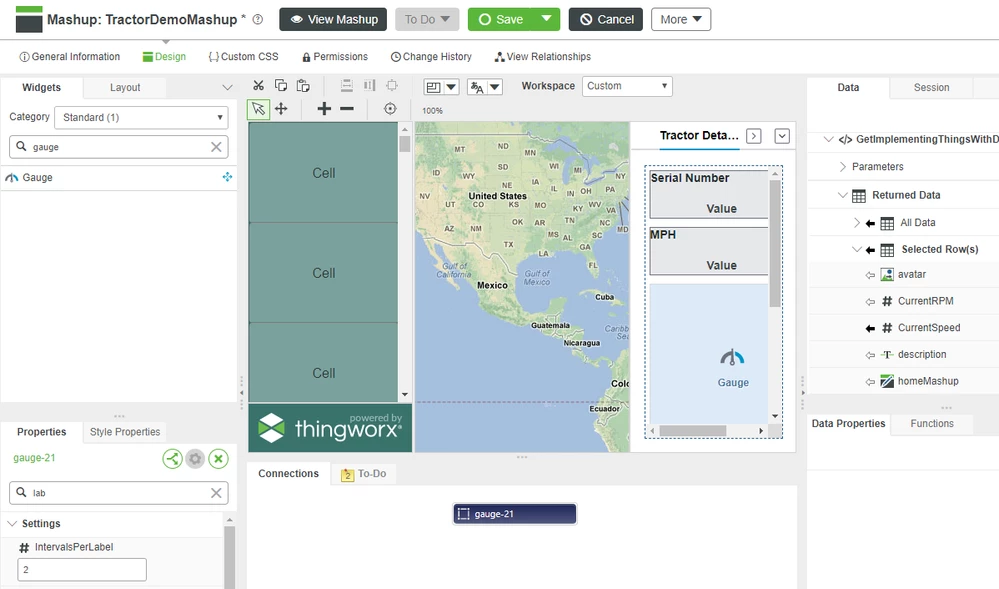Collapse the Settings section
The width and height of the screenshot is (999, 589).
tap(11, 523)
